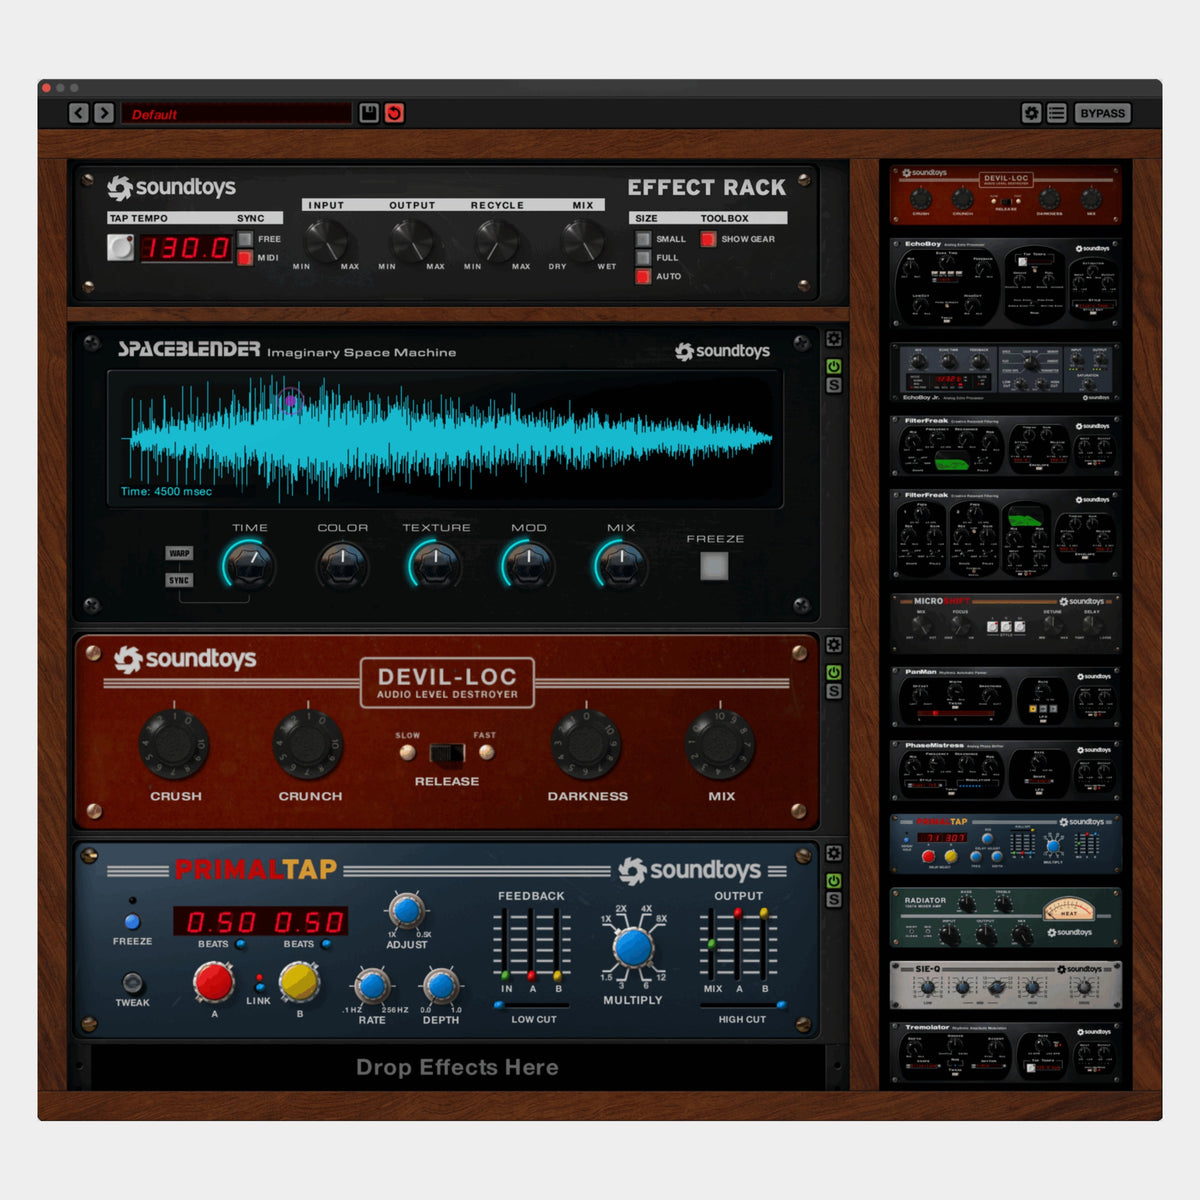Click SpaceBlender MIX knob
The image size is (1200, 1200).
(621, 566)
